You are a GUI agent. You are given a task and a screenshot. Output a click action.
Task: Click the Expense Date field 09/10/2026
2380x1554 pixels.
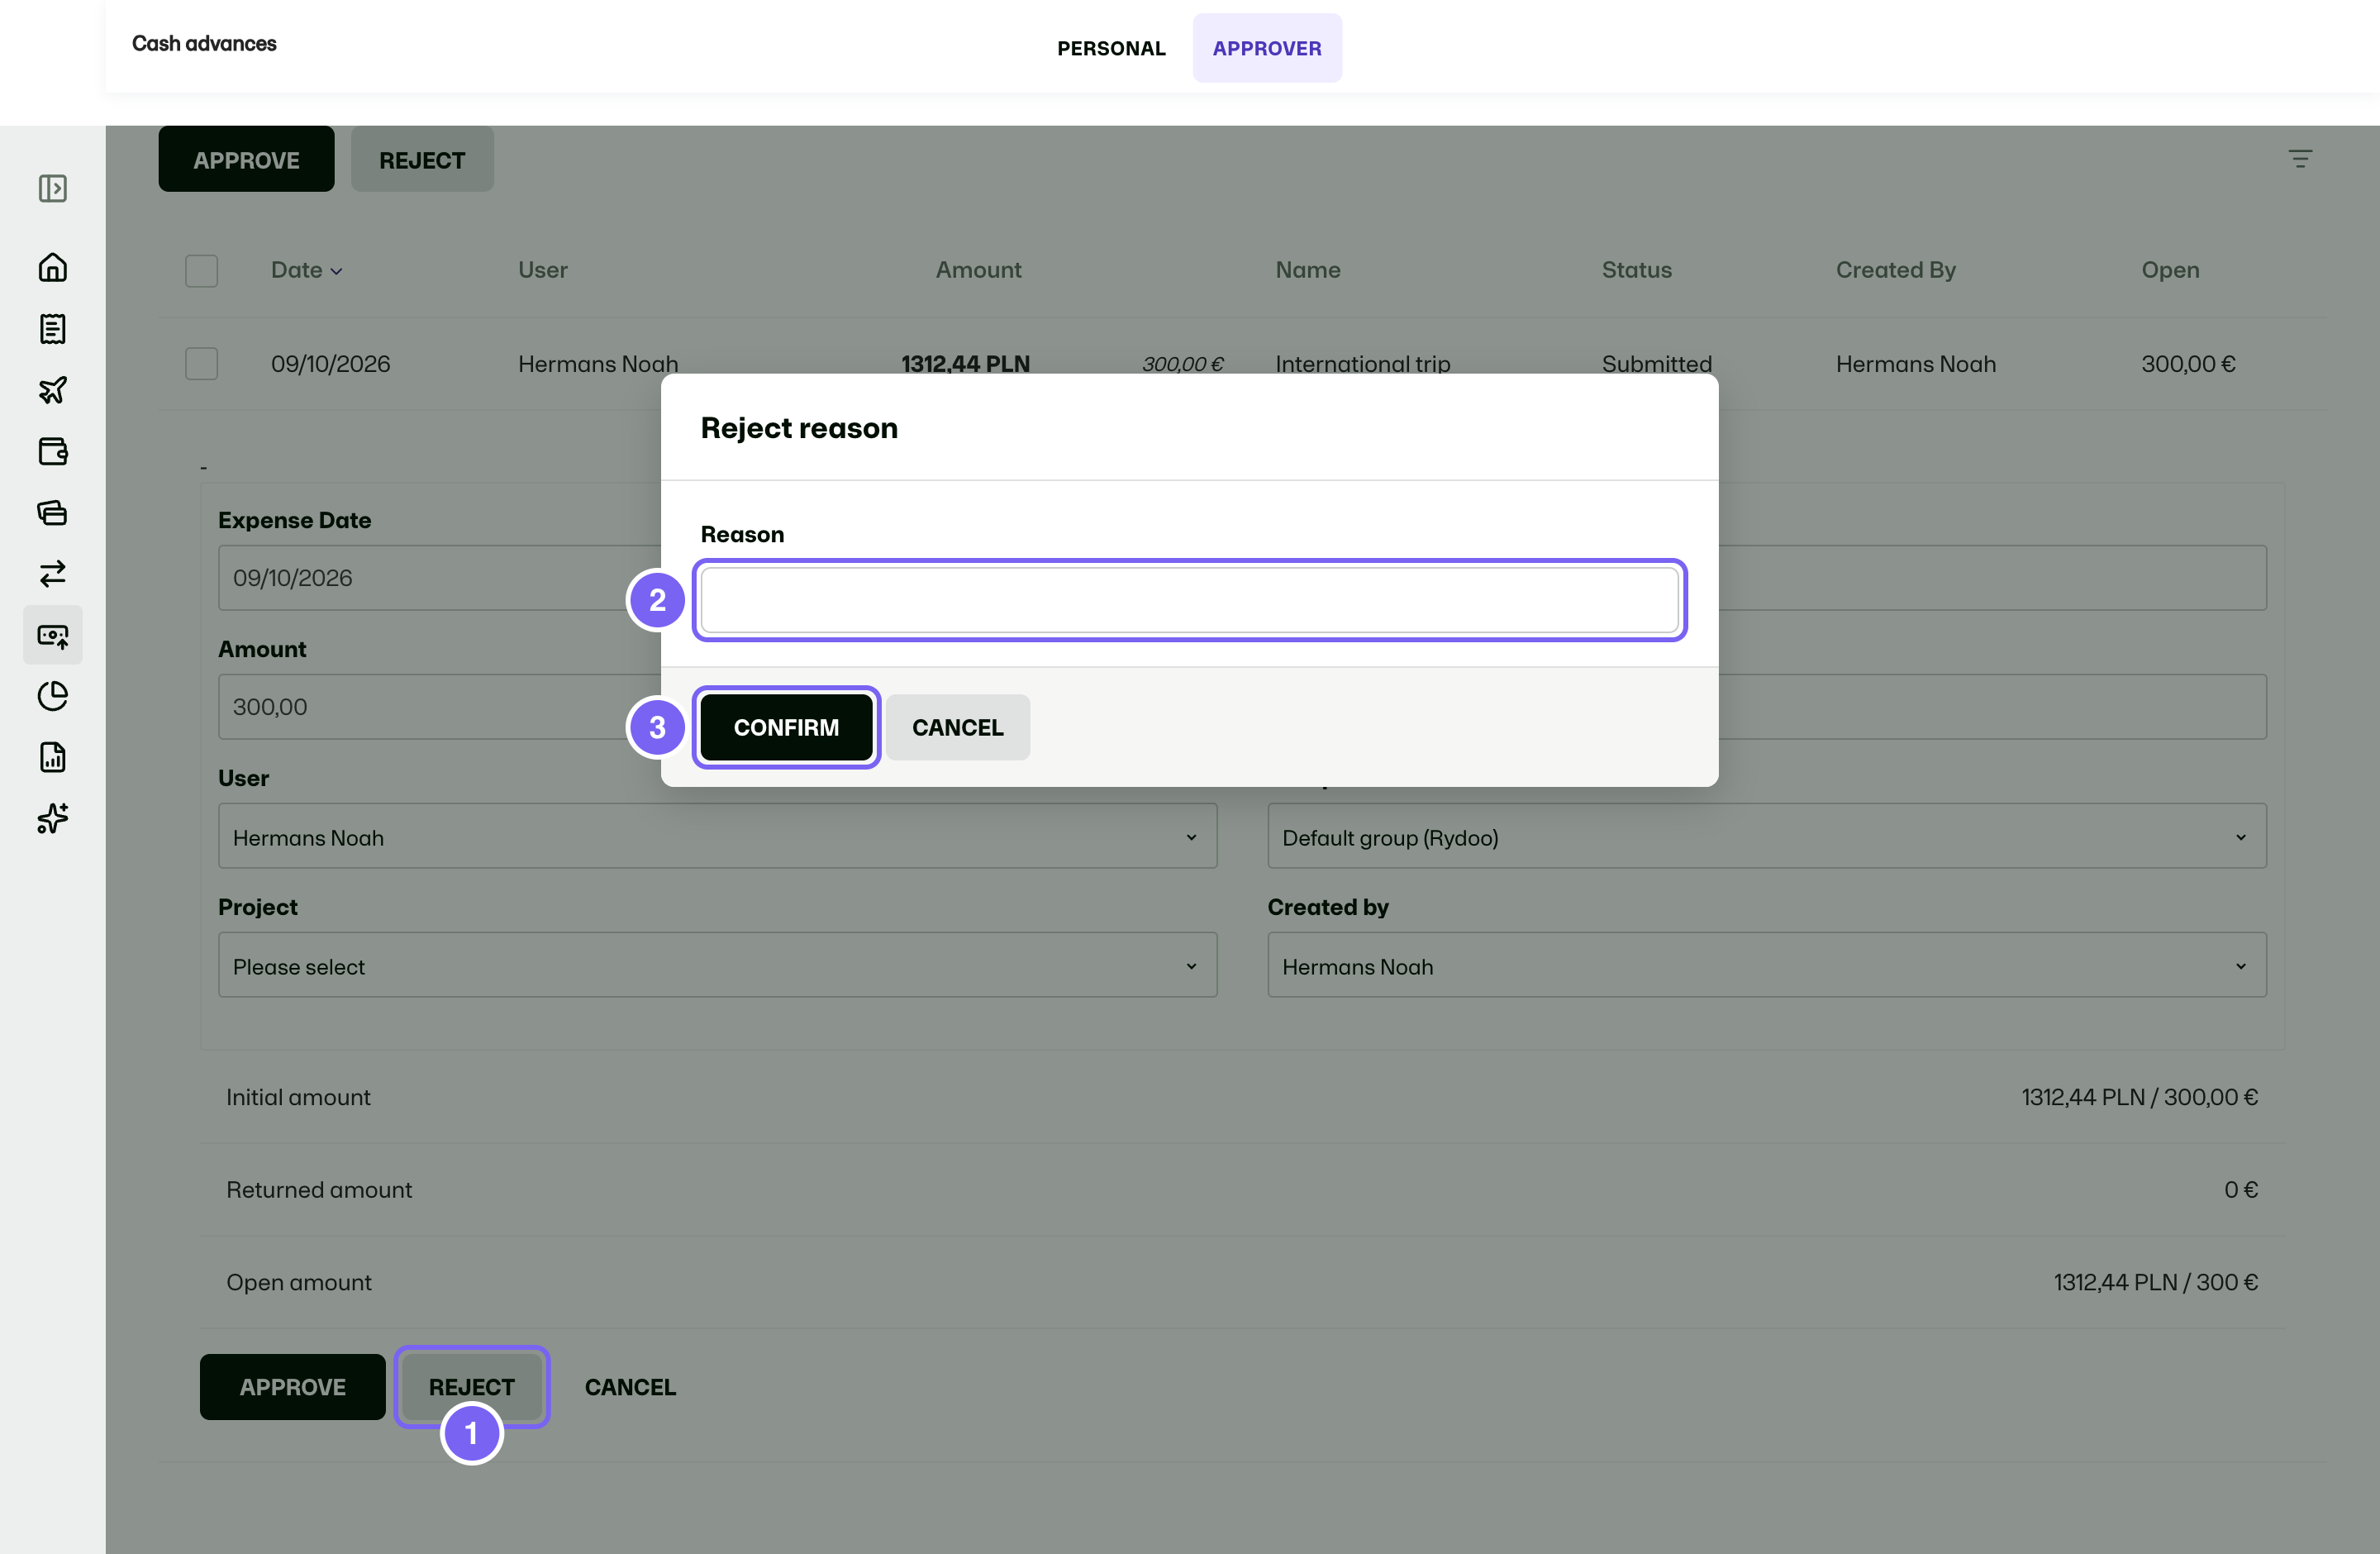[440, 577]
